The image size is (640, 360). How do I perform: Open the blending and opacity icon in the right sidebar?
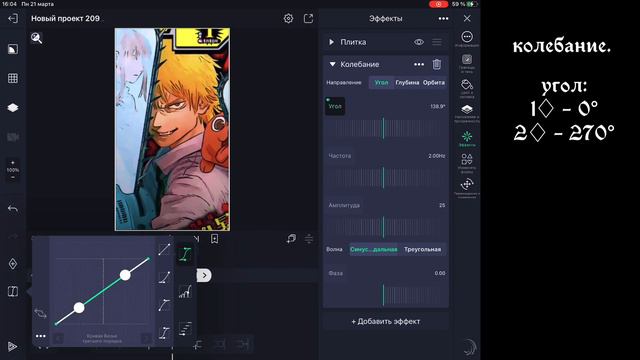tap(467, 109)
